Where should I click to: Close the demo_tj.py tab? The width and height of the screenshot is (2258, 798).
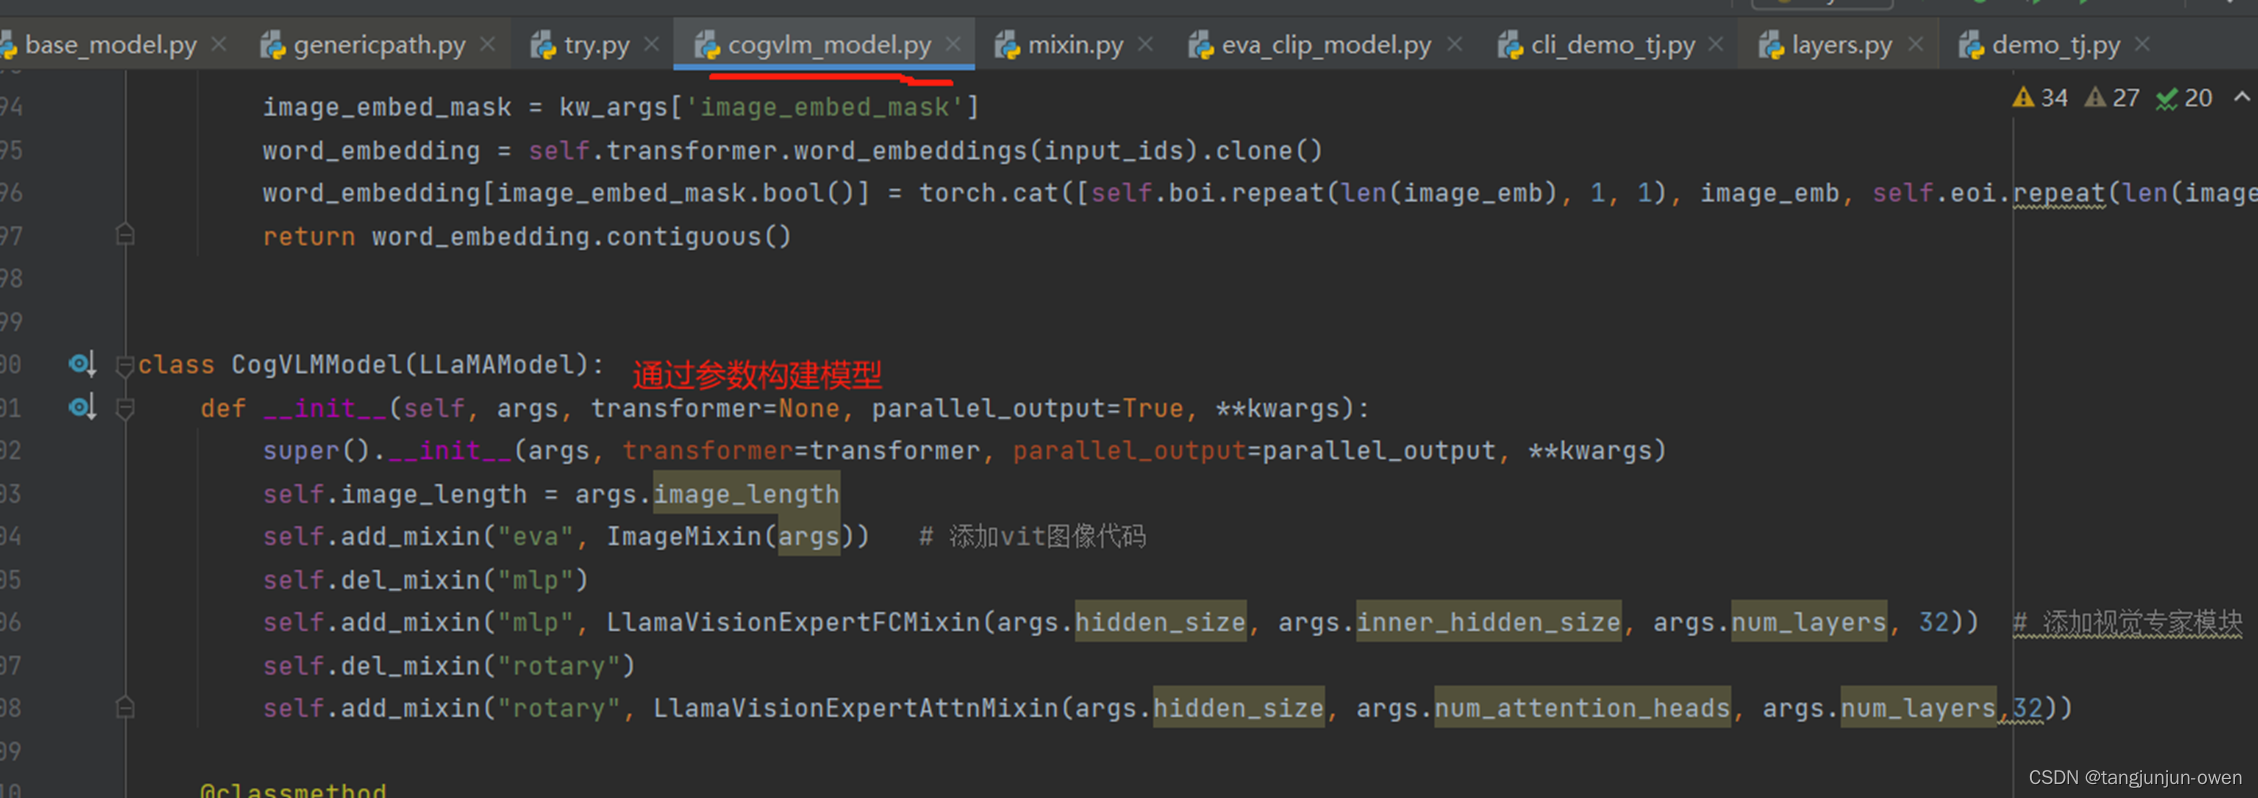click(2142, 45)
